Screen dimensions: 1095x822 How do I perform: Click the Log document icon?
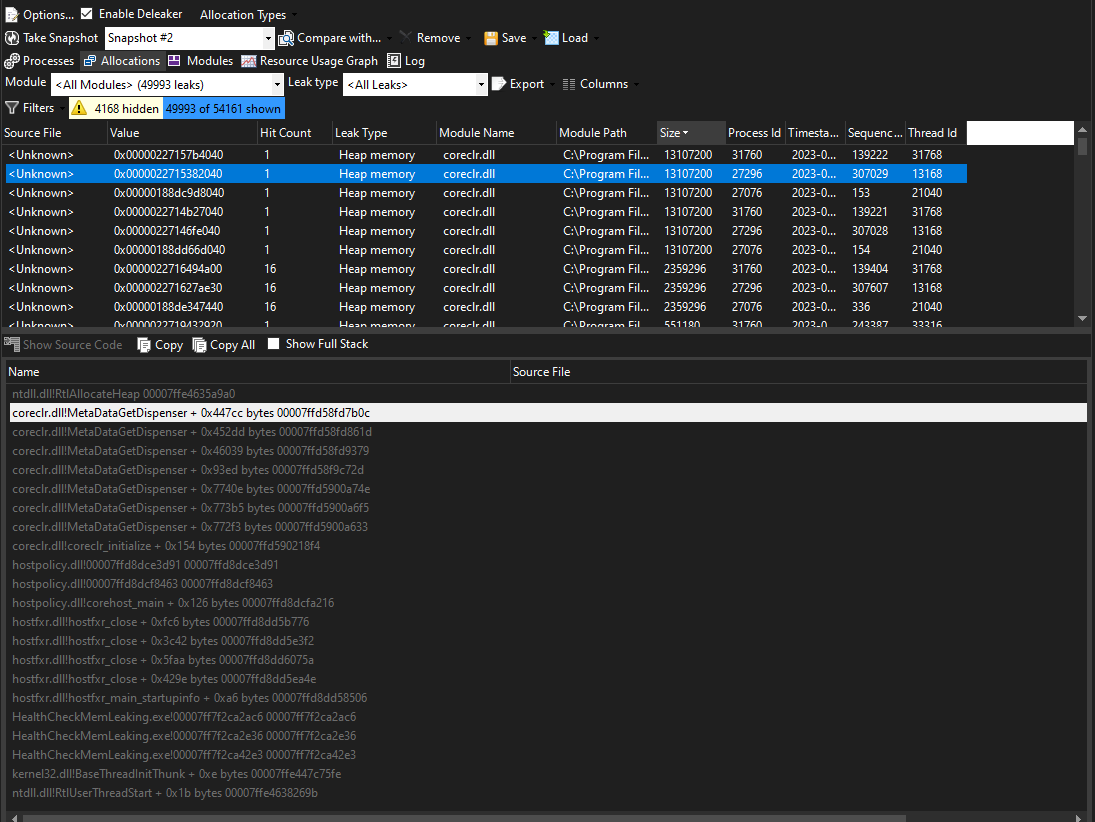tap(394, 61)
